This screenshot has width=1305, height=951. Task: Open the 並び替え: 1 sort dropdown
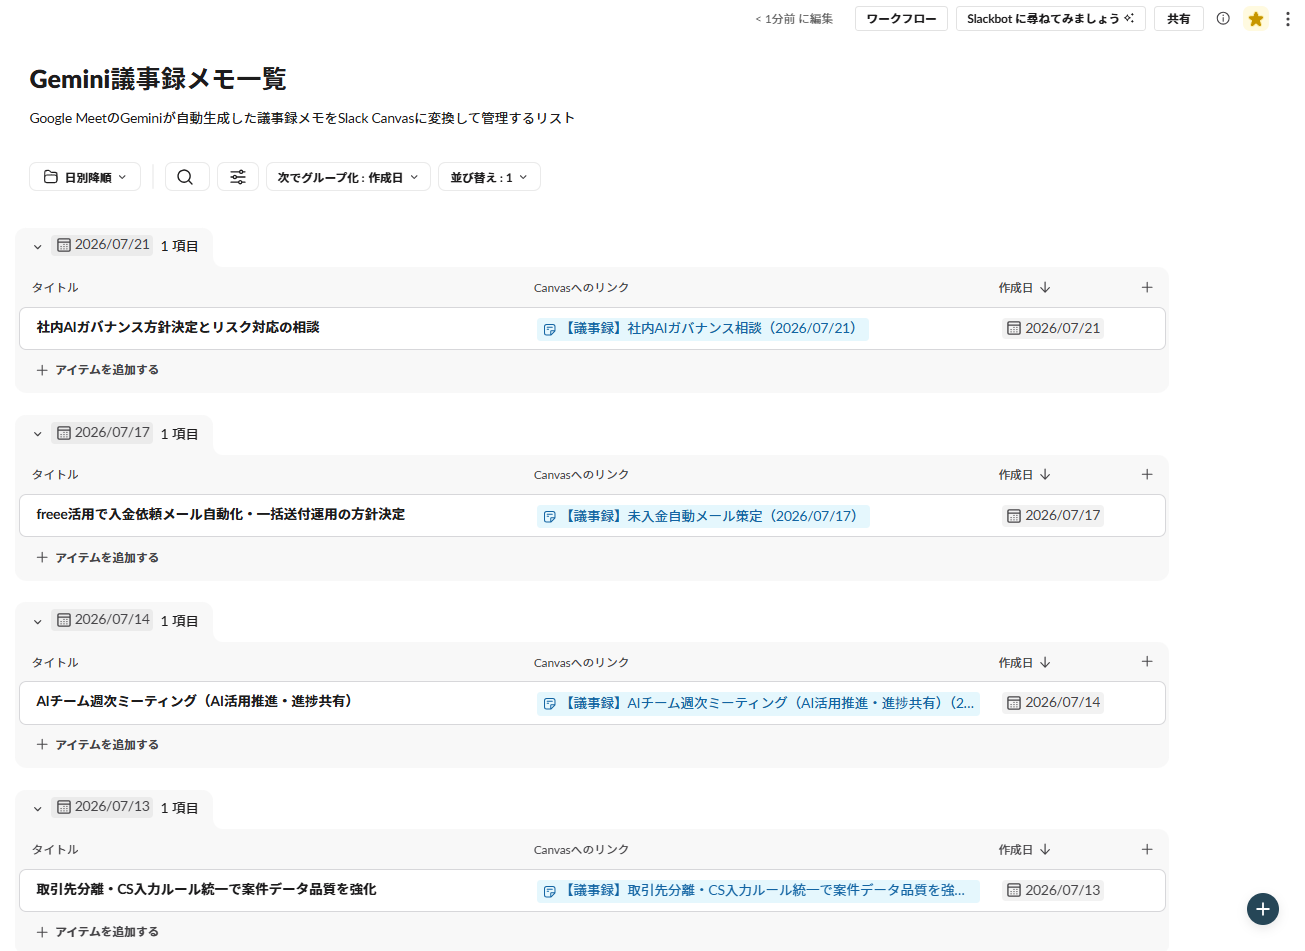[x=489, y=177]
